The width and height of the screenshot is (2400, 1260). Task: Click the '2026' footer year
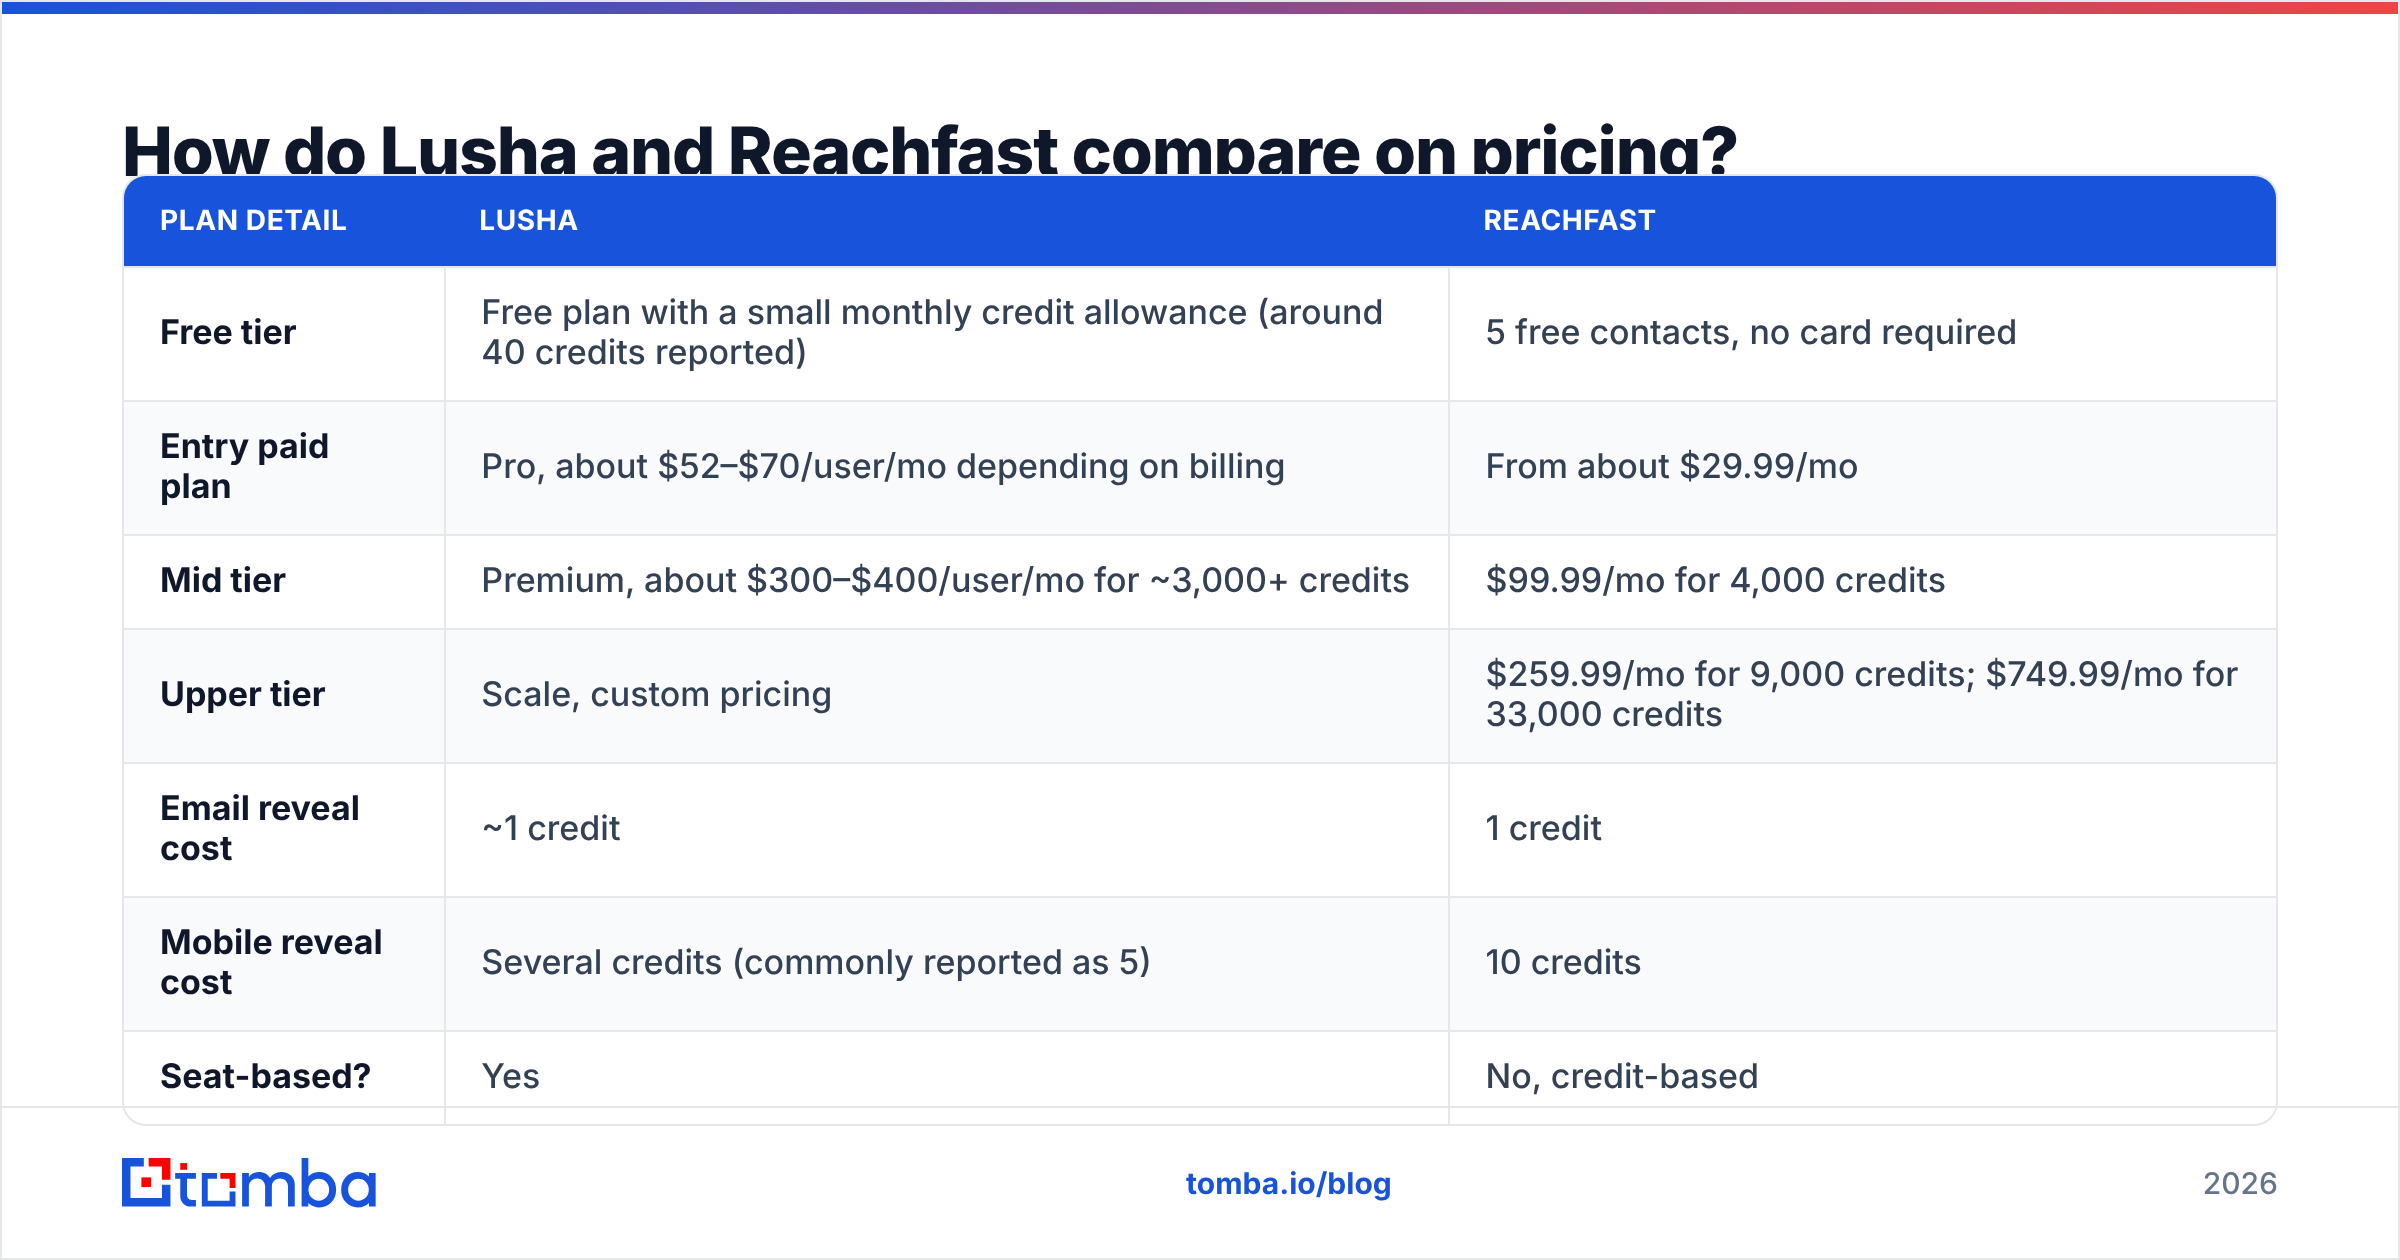pos(2240,1184)
